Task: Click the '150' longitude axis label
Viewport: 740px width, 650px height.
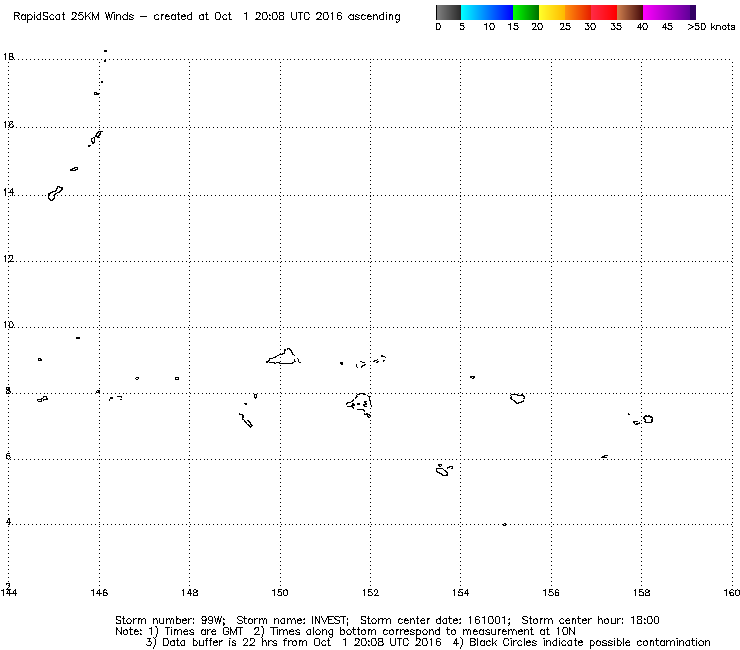Action: (x=280, y=592)
